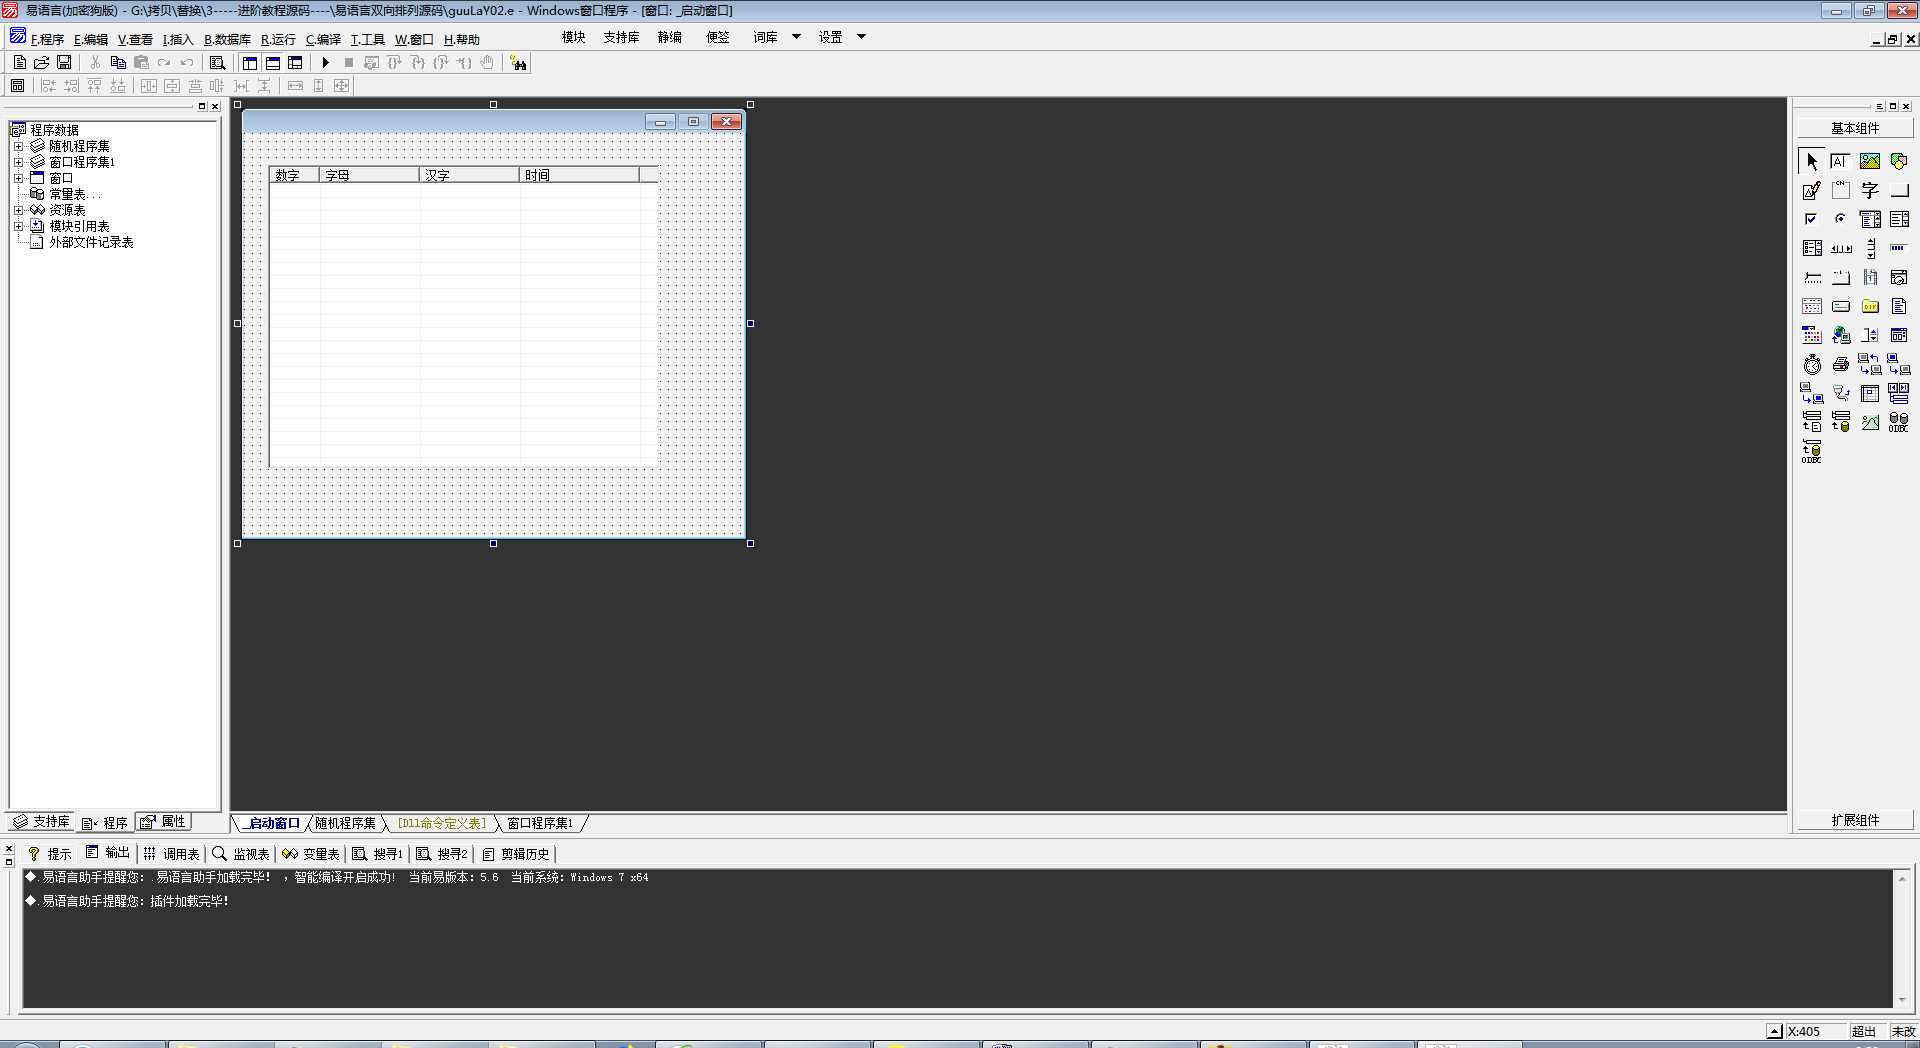The width and height of the screenshot is (1920, 1048).
Task: Open the 属性 tab in left panel
Action: (x=163, y=821)
